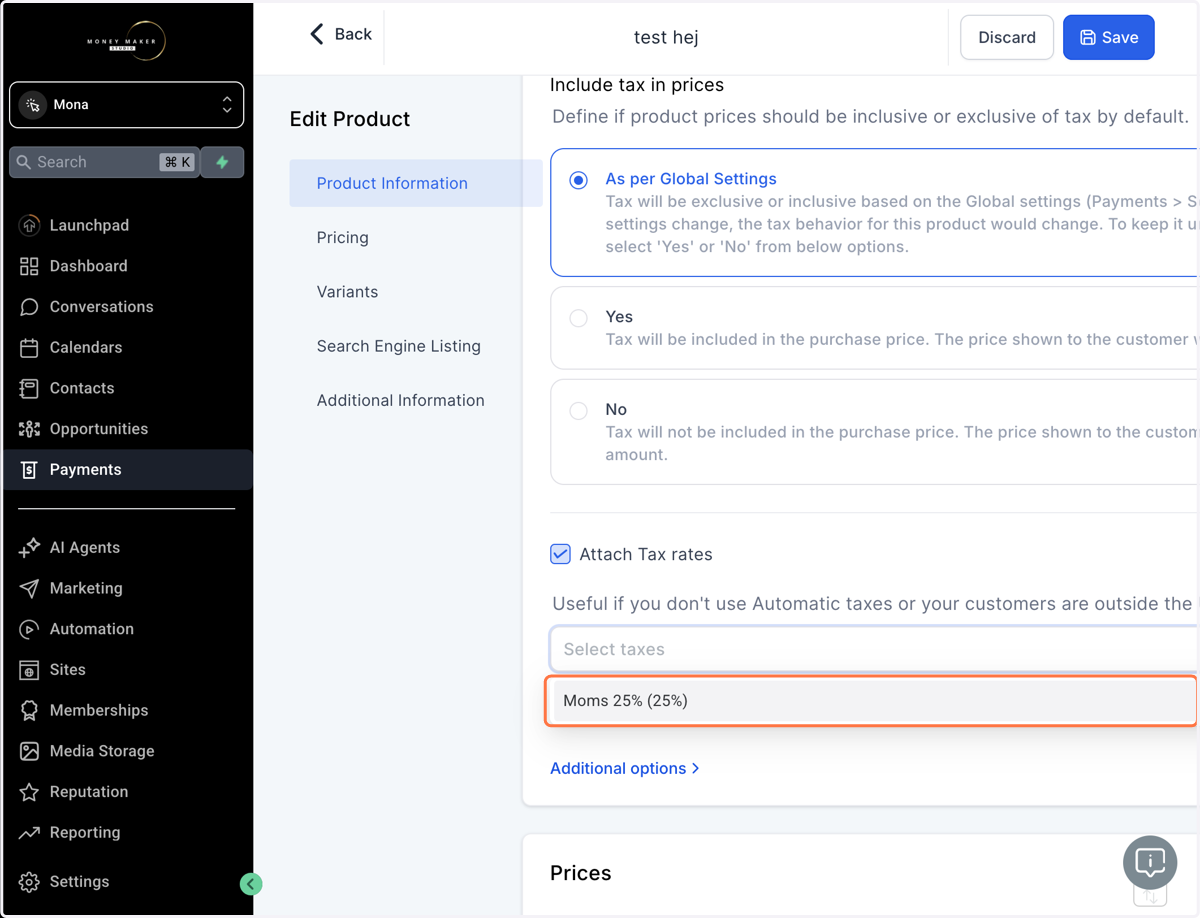Click the Discard button

1007,37
